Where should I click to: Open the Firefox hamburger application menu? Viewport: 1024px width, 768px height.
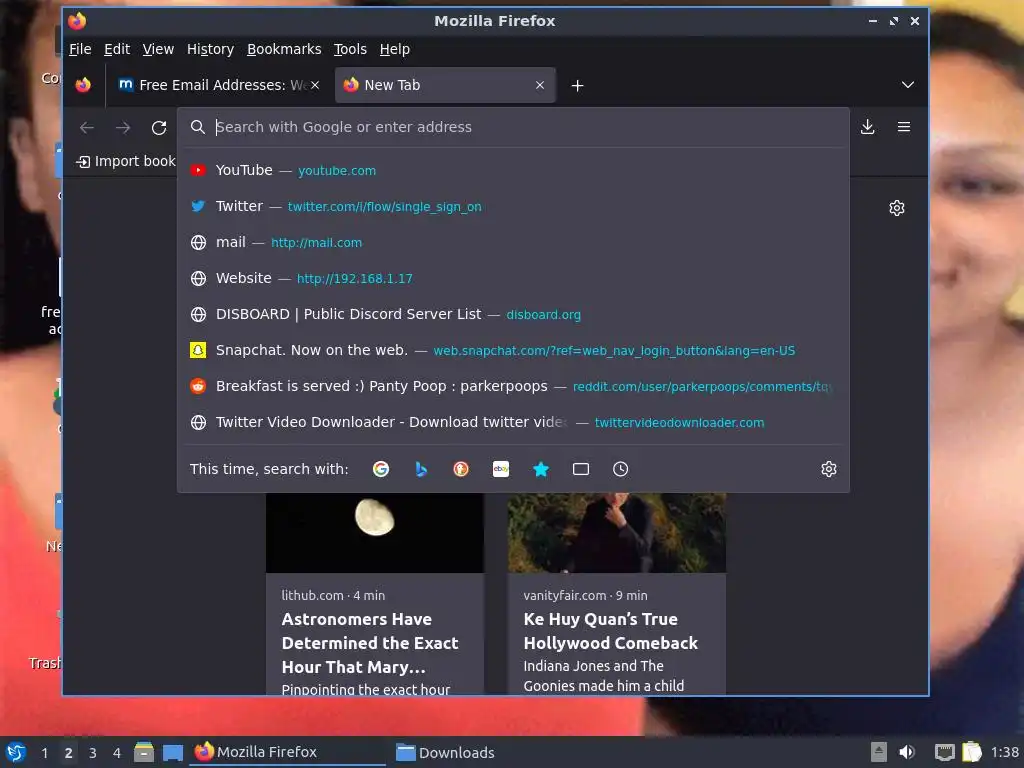[904, 127]
